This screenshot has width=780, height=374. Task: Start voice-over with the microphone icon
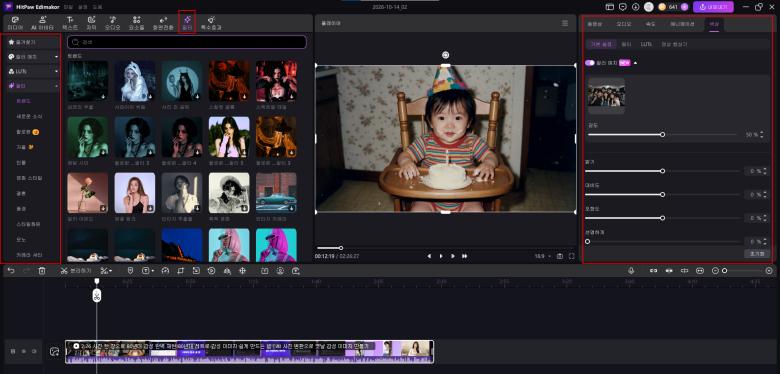(631, 271)
